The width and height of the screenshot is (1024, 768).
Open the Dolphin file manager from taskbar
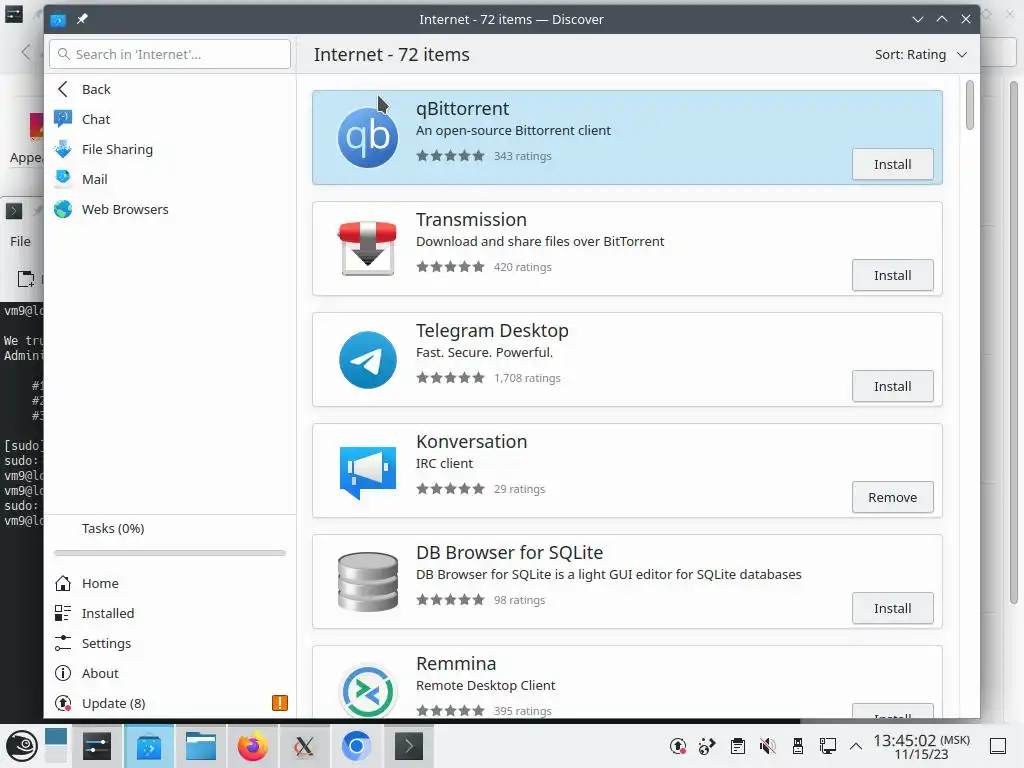pos(200,746)
